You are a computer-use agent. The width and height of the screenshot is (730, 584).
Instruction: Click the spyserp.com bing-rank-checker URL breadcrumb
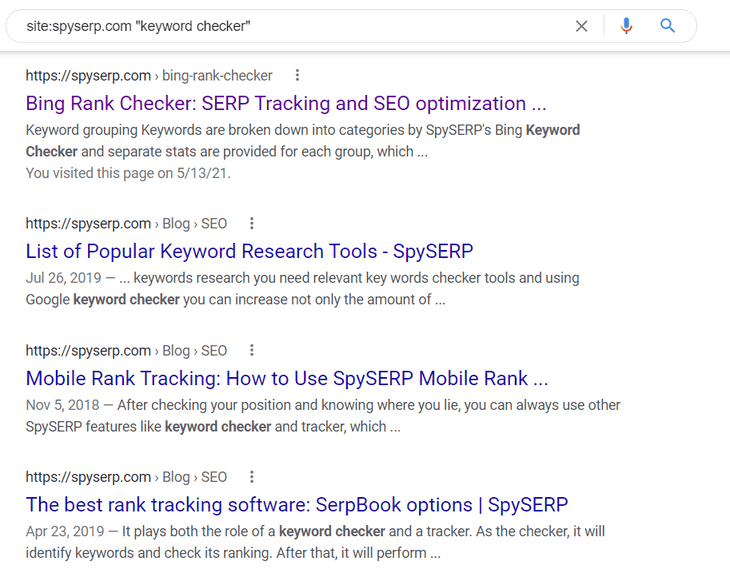[x=149, y=75]
